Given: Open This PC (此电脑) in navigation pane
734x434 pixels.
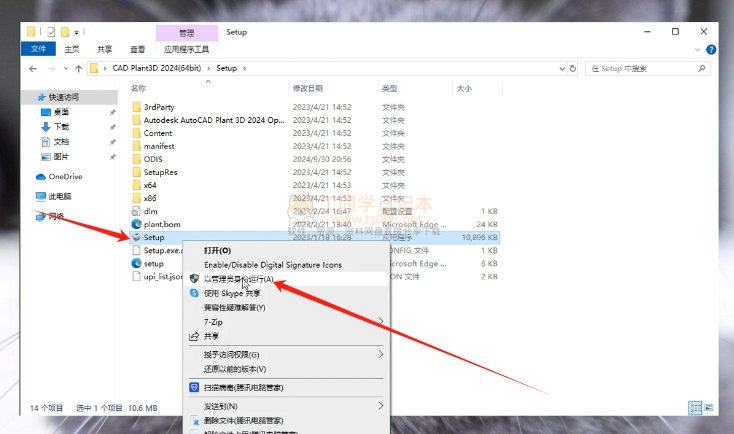Looking at the screenshot, I should click(54, 196).
